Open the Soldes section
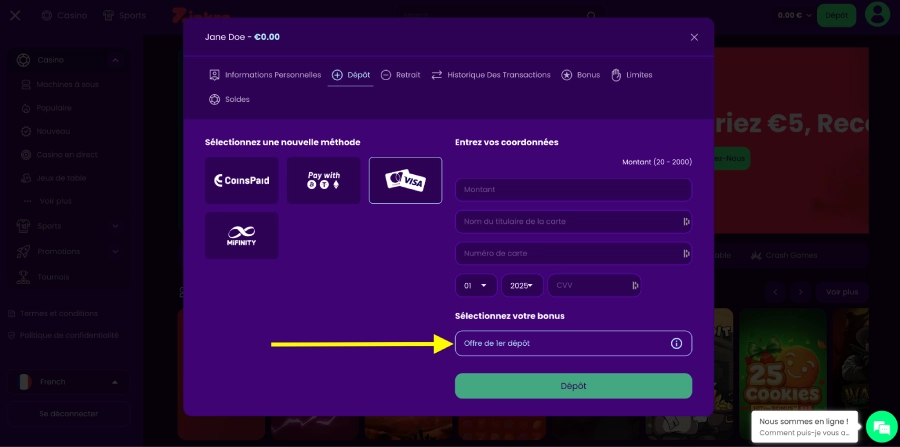The width and height of the screenshot is (900, 447). pyautogui.click(x=229, y=99)
